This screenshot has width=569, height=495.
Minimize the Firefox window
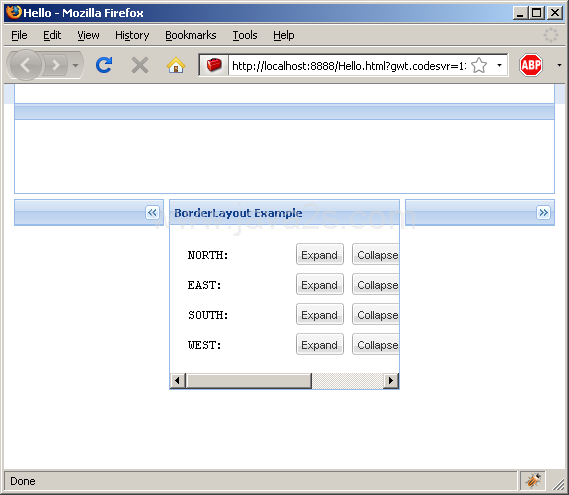click(520, 13)
